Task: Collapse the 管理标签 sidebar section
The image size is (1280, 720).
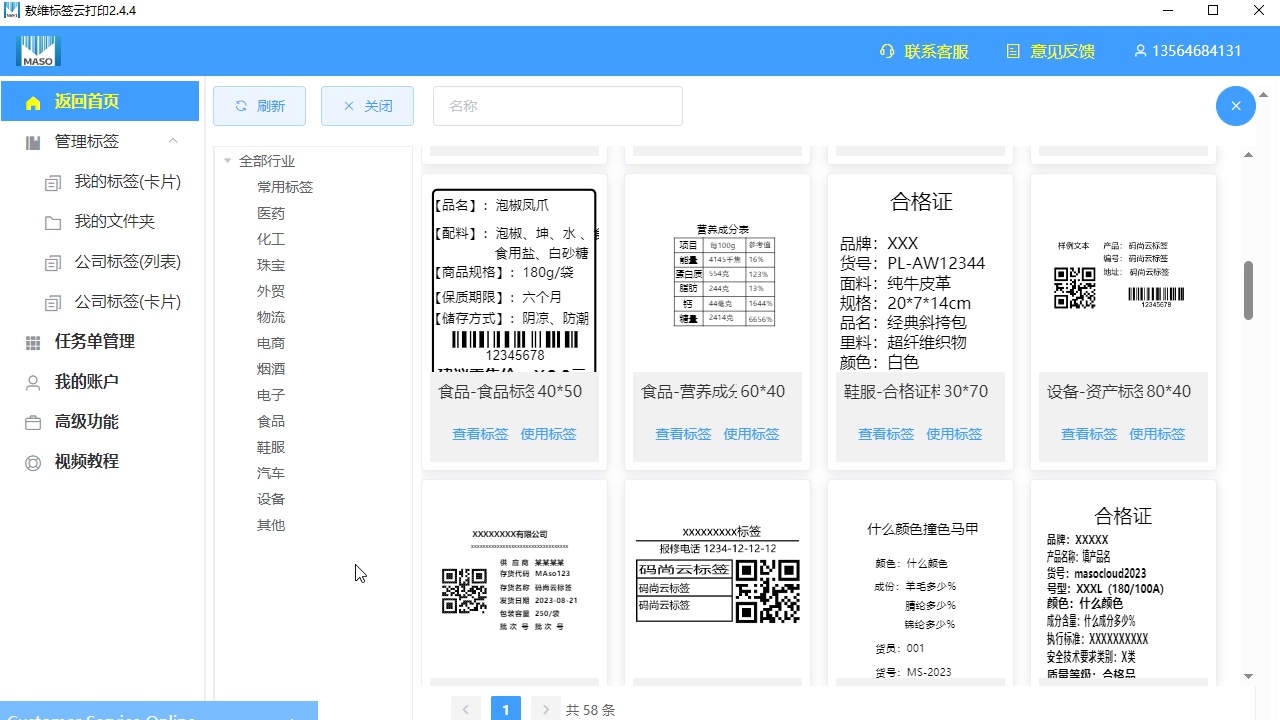Action: click(x=172, y=141)
